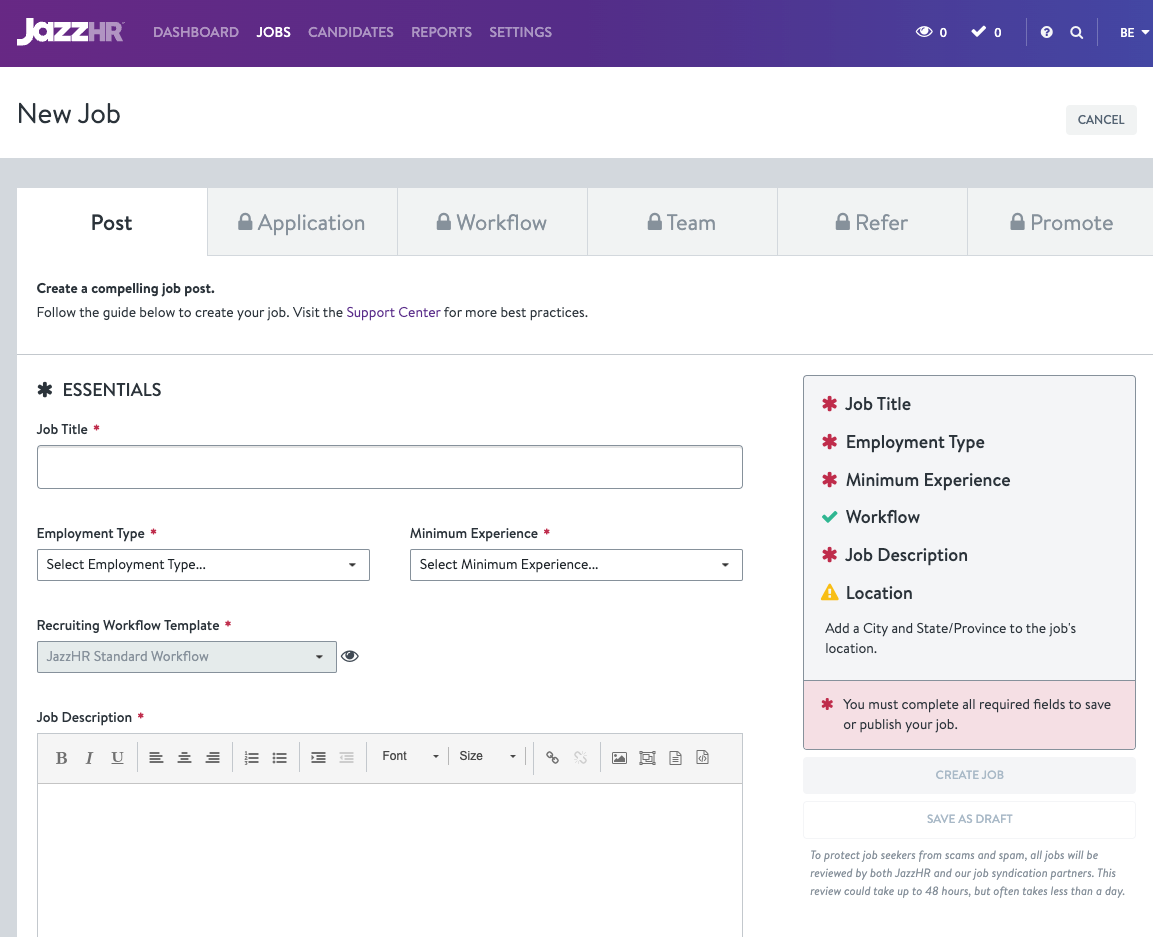Insert a numbered list in the description
Viewport: 1153px width, 937px height.
point(252,758)
